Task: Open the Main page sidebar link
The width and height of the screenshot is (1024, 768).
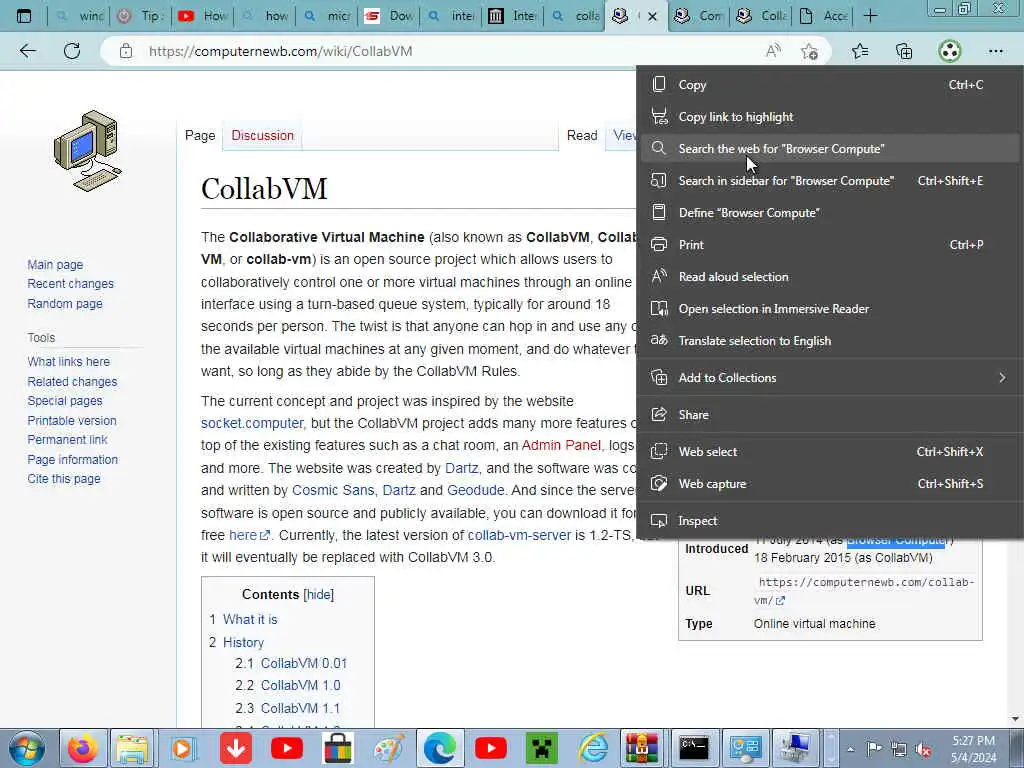Action: (x=55, y=264)
